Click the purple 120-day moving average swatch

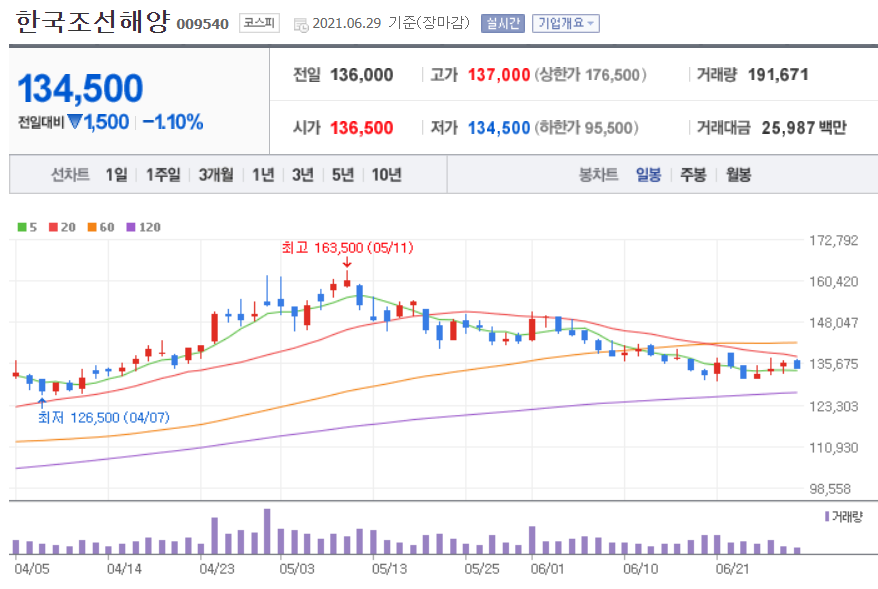pos(131,227)
